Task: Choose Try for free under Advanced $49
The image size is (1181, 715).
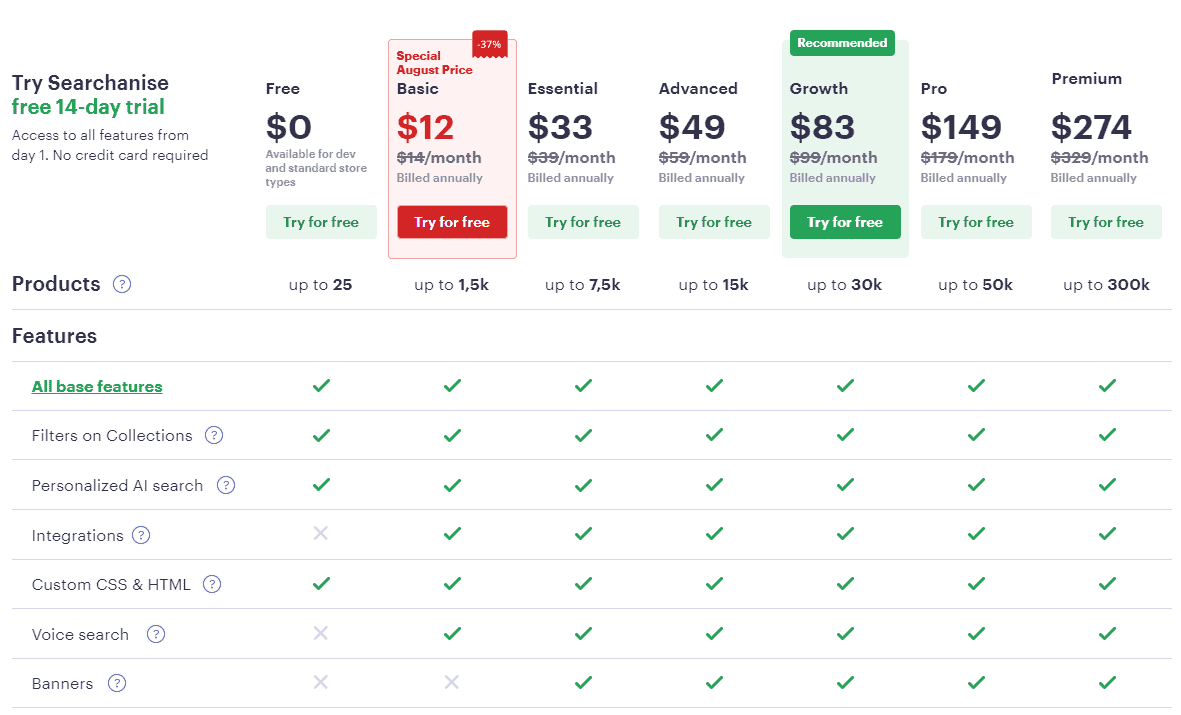Action: point(714,222)
